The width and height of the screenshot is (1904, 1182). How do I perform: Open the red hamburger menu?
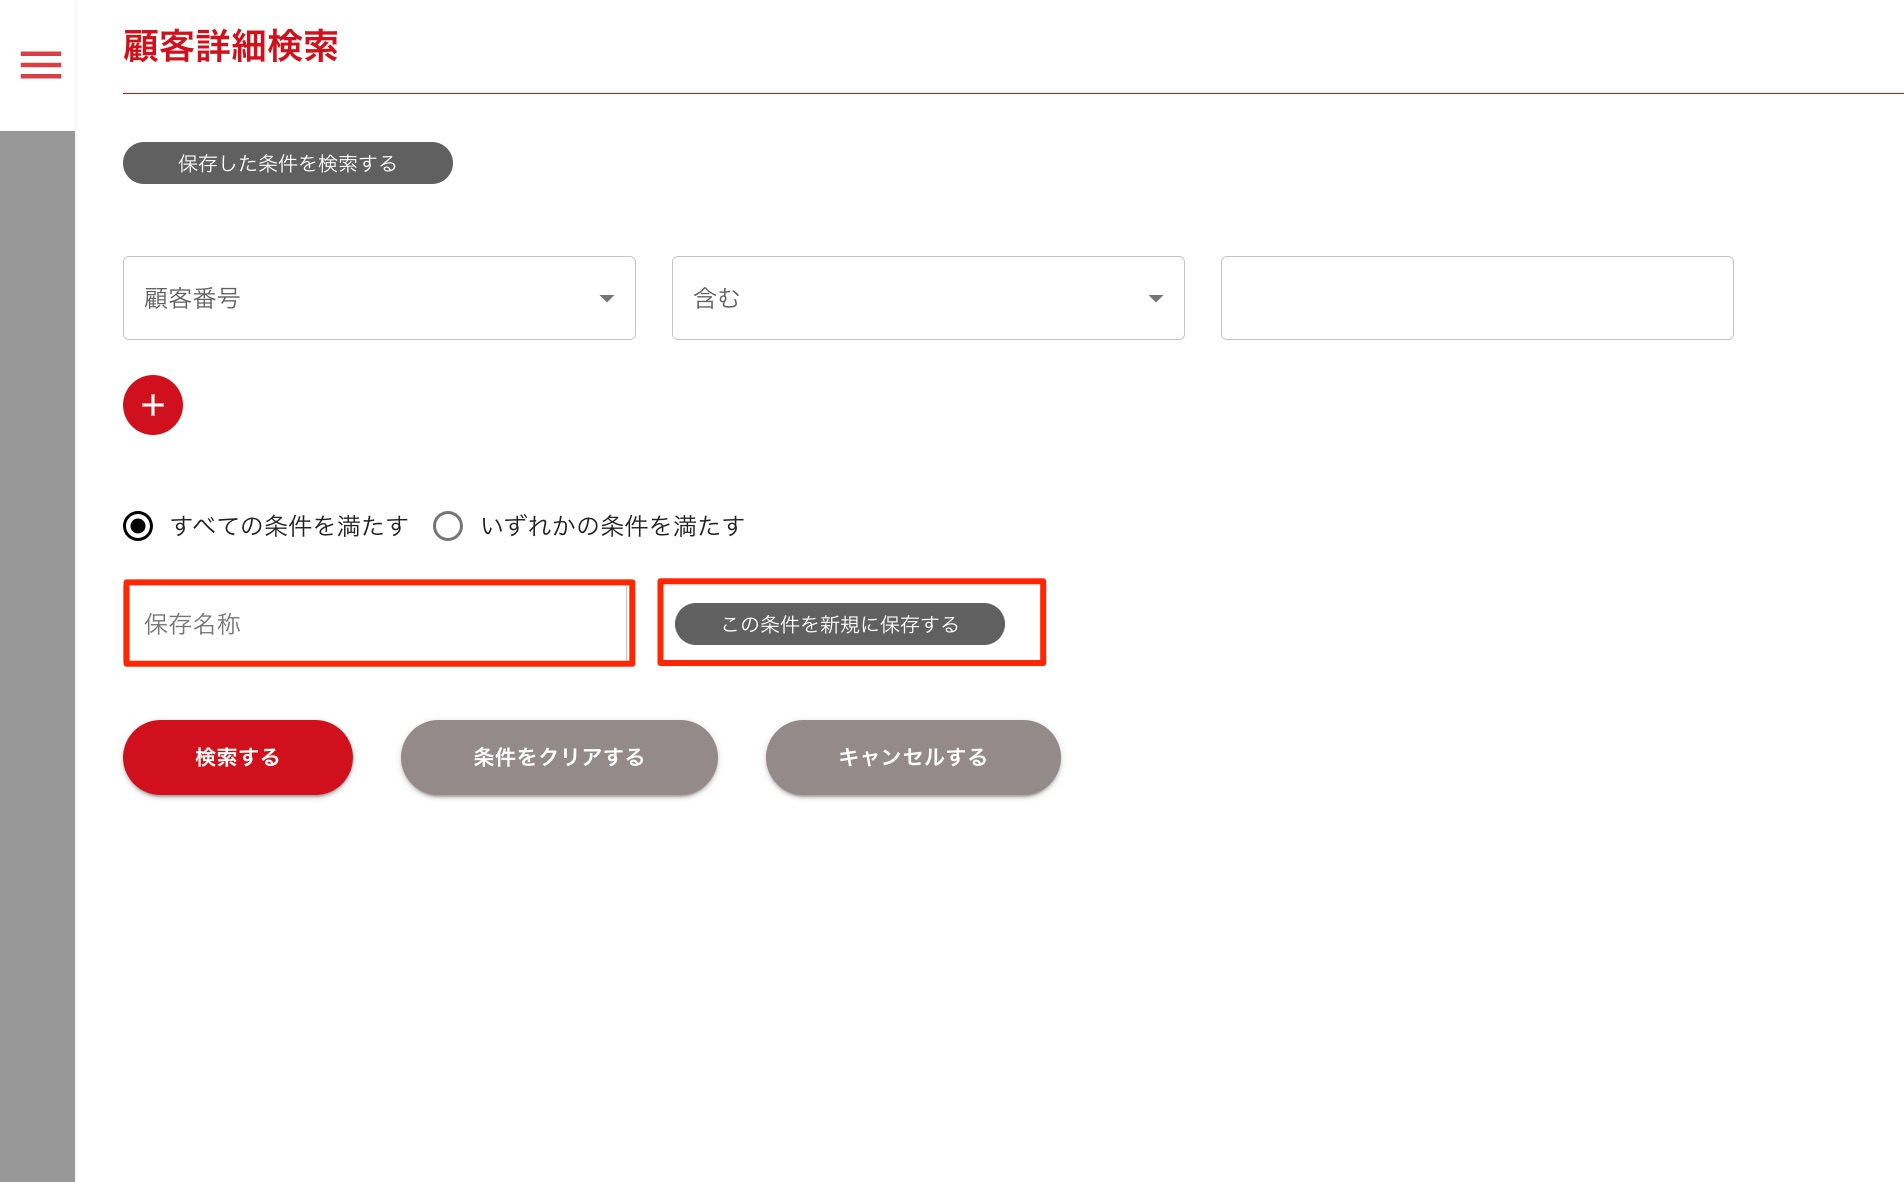(x=41, y=65)
